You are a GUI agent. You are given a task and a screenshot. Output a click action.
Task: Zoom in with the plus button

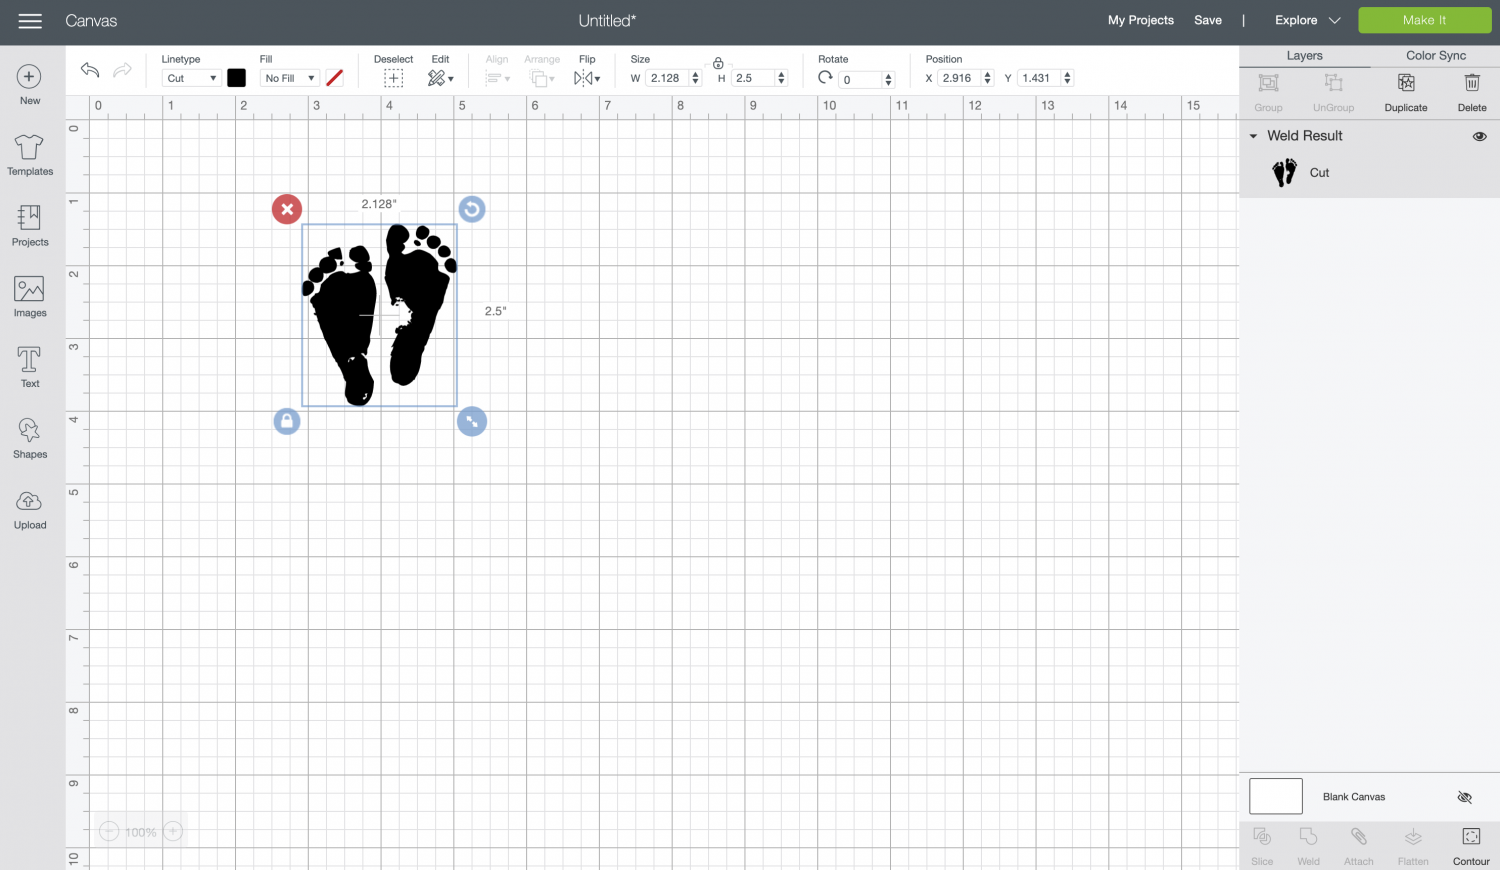[x=173, y=831]
